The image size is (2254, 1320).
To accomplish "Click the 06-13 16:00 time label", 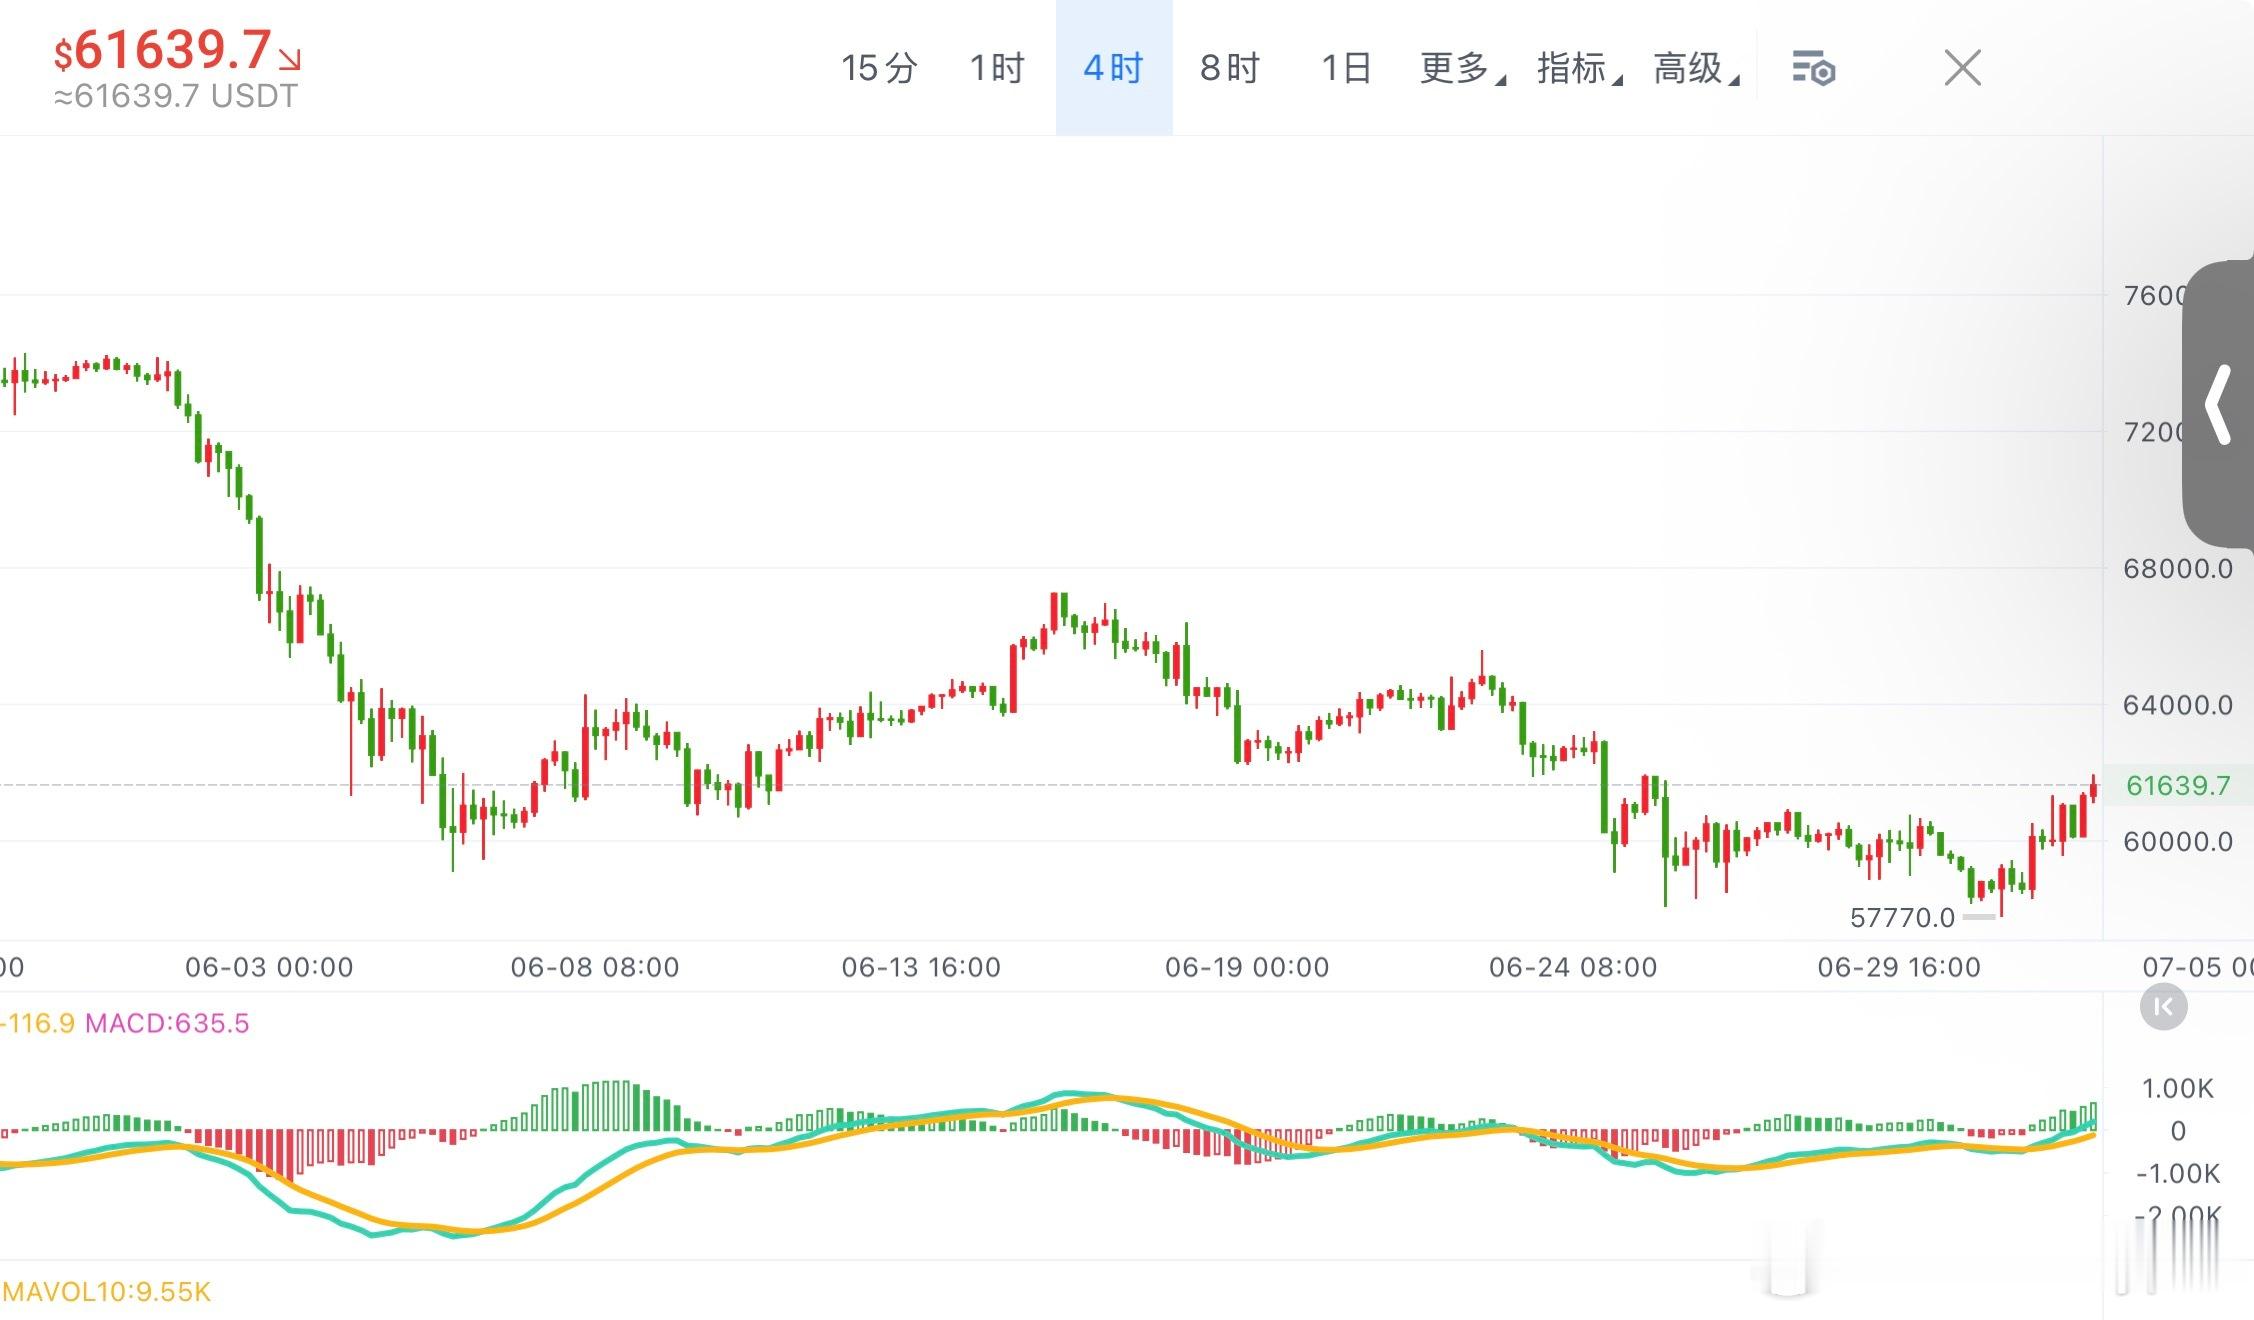I will pos(921,967).
